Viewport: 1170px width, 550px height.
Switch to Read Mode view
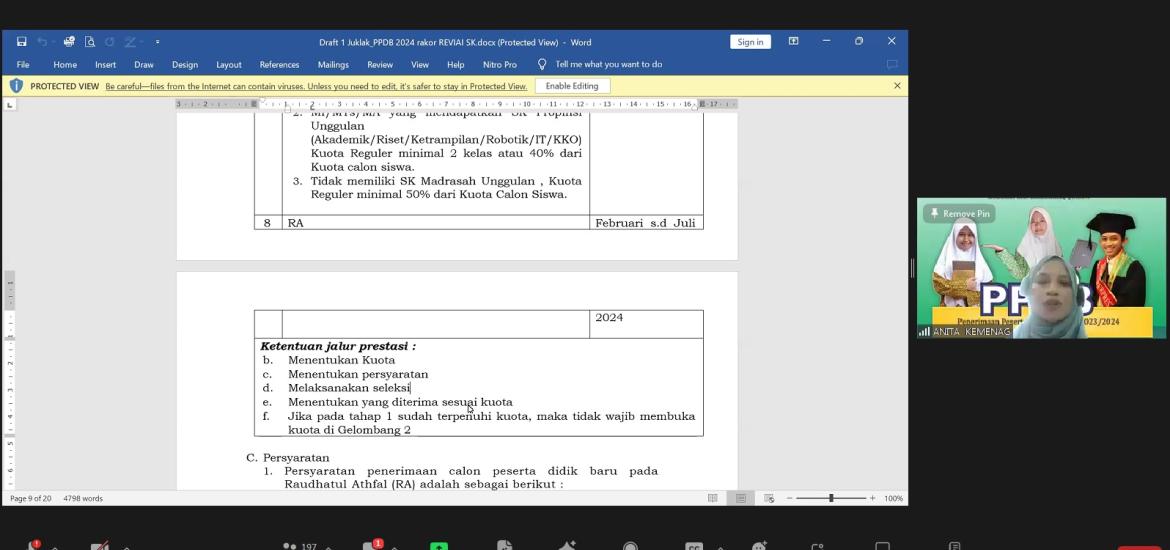click(713, 498)
